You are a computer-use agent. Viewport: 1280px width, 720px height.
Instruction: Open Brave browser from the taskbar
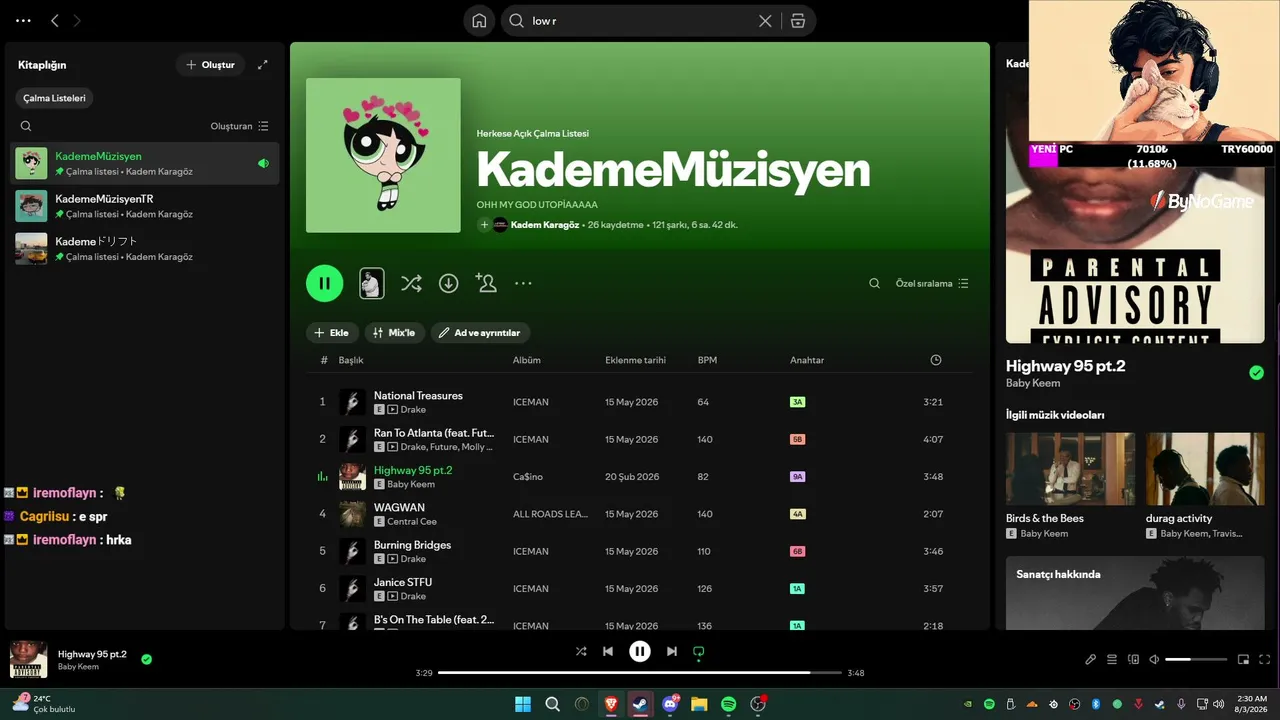point(611,704)
